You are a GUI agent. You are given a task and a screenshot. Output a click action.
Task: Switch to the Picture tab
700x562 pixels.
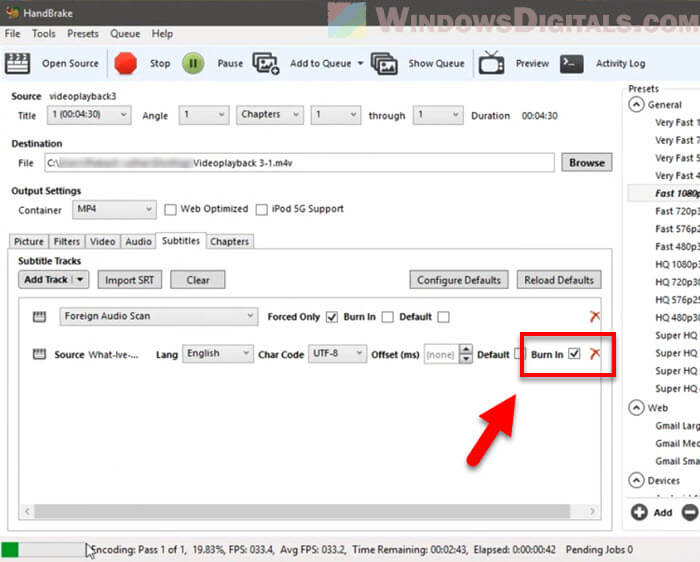click(x=29, y=241)
